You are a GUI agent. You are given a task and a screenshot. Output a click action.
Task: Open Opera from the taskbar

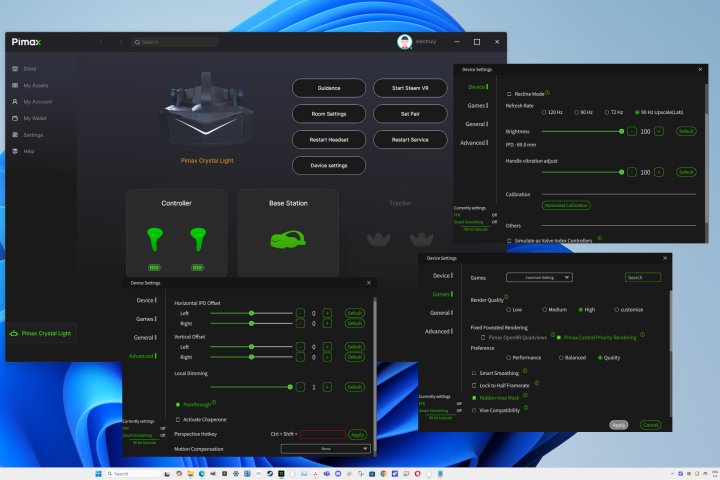pyautogui.click(x=417, y=474)
